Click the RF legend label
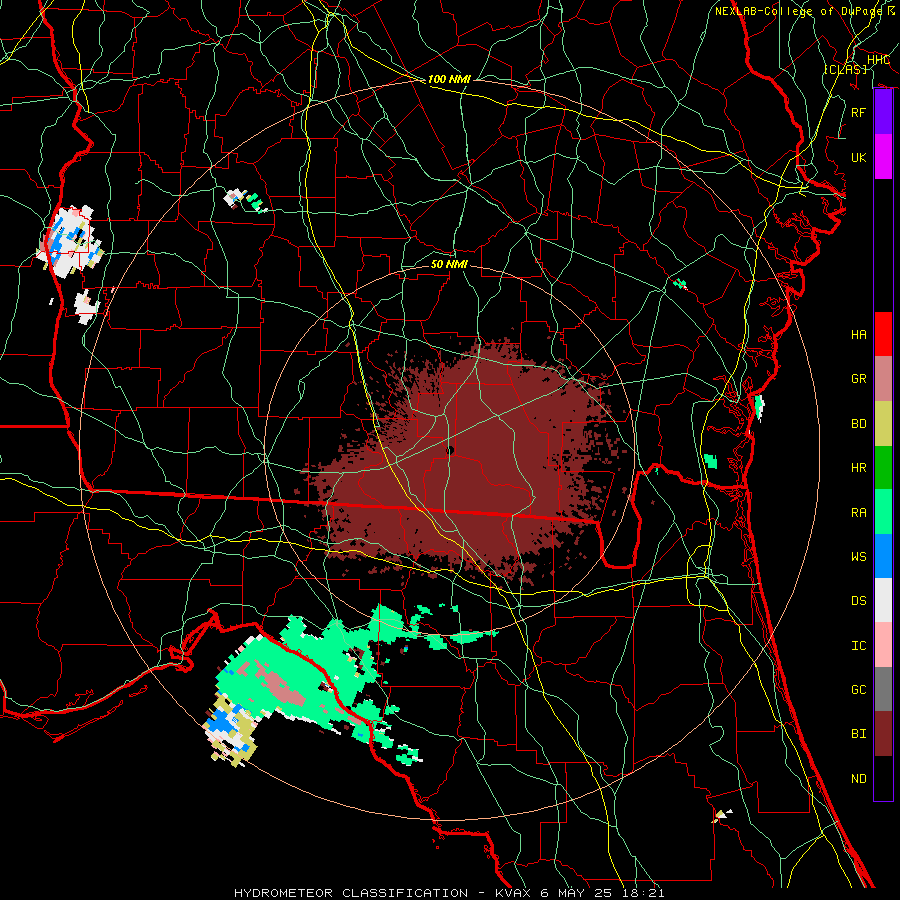Viewport: 900px width, 900px height. click(x=859, y=112)
